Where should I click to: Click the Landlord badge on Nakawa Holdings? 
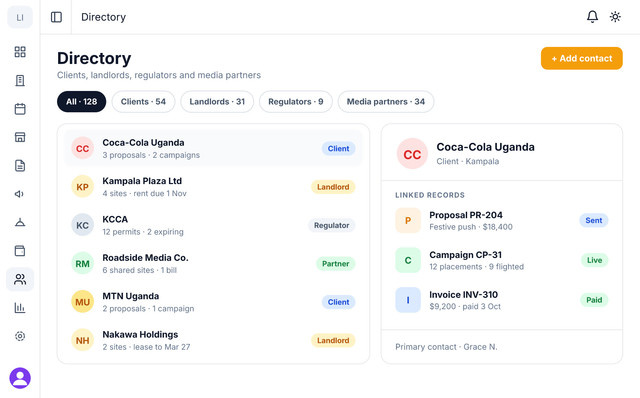333,340
